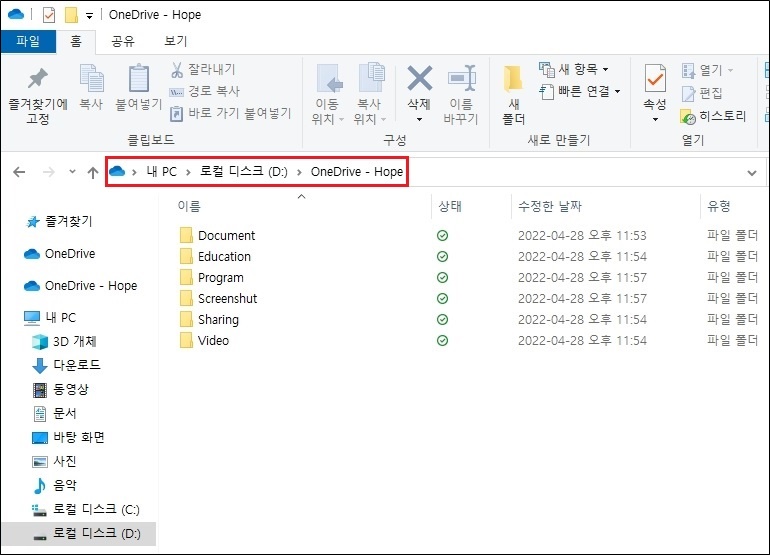This screenshot has height=555, width=770.
Task: Click the Delete (삭제) X icon
Action: (x=419, y=78)
